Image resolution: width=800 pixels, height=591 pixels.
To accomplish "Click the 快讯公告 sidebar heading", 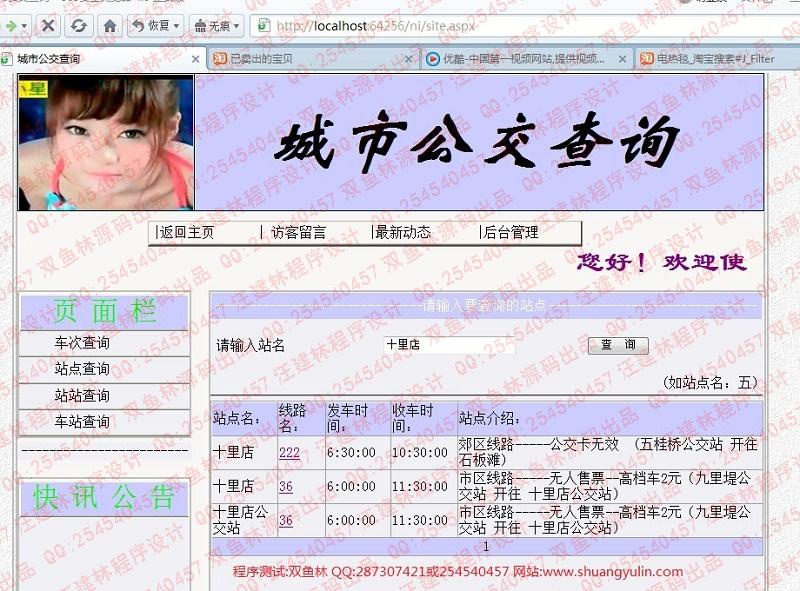I will [x=104, y=497].
